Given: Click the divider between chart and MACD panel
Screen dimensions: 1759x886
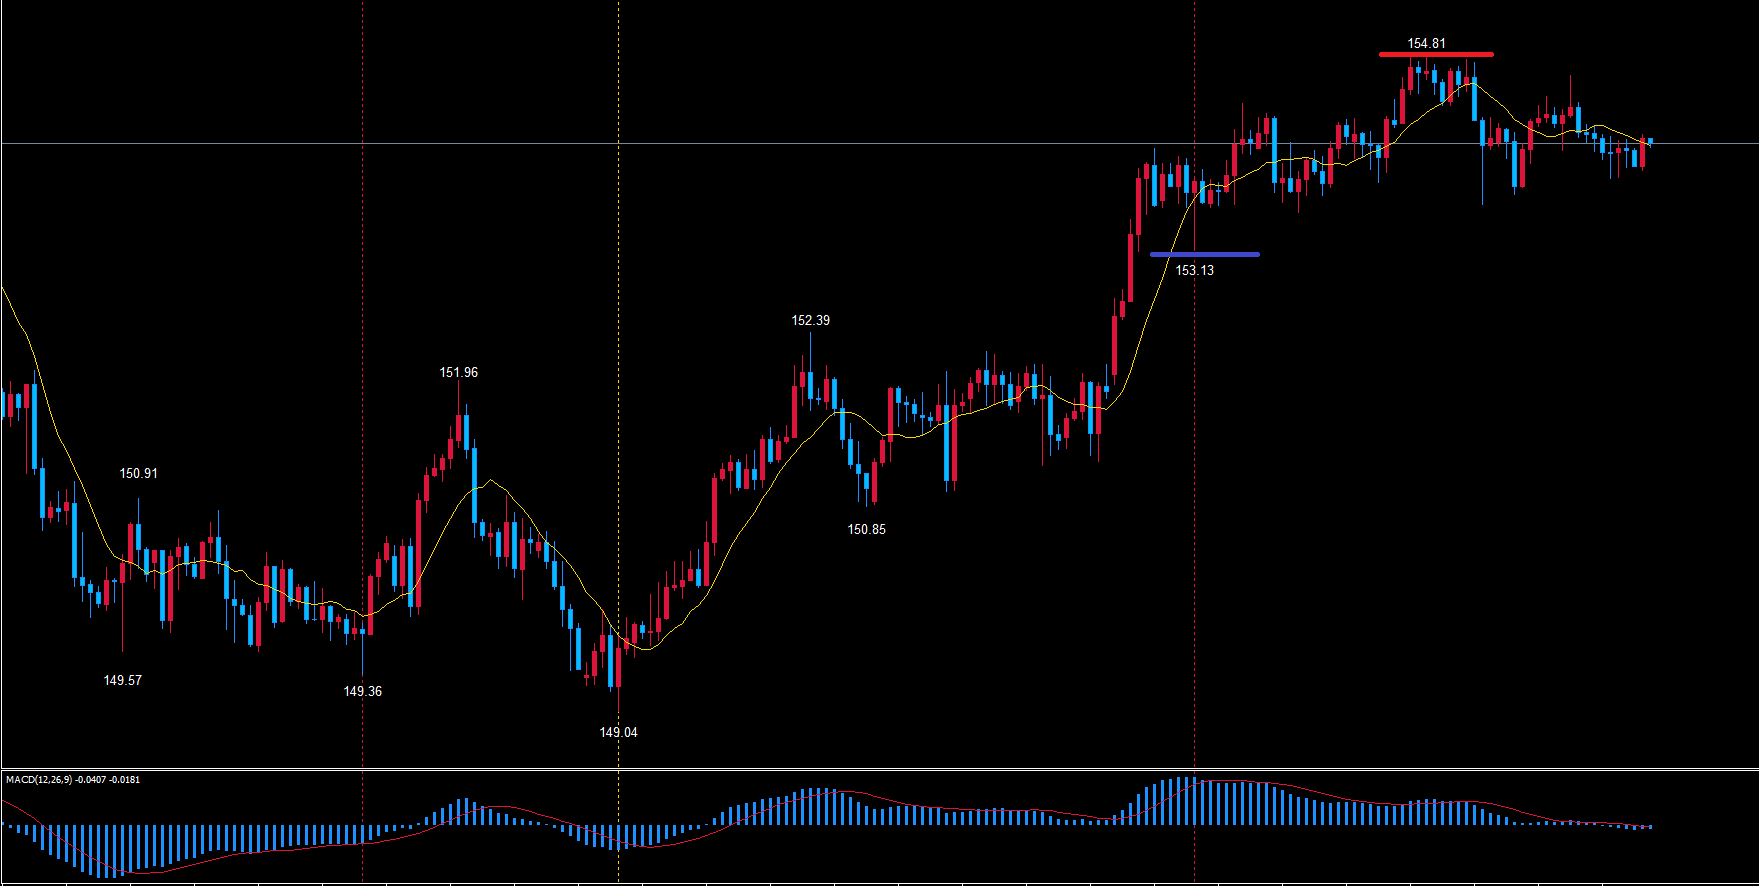Looking at the screenshot, I should coord(880,769).
